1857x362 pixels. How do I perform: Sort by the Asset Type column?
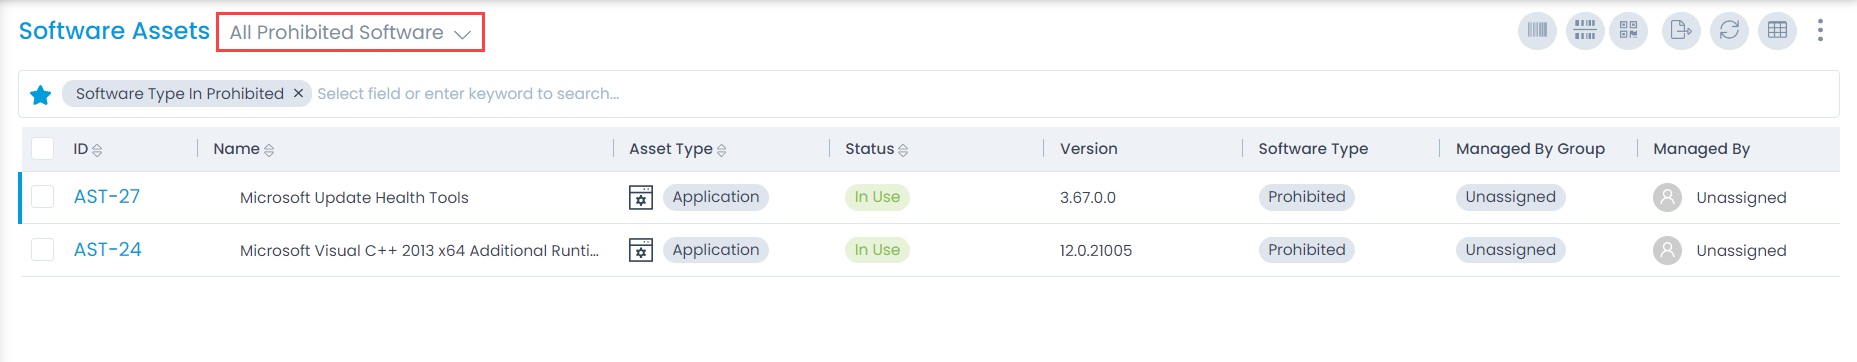point(678,149)
